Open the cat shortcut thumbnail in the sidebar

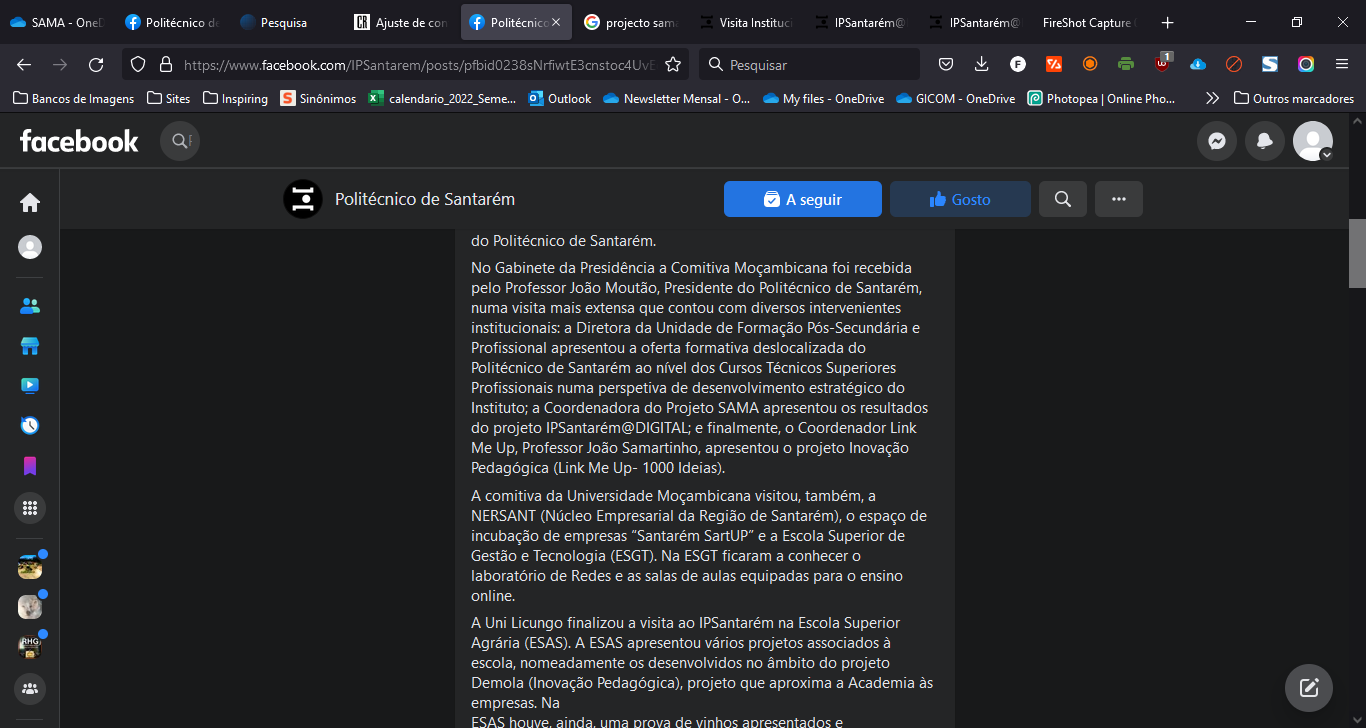pyautogui.click(x=30, y=607)
